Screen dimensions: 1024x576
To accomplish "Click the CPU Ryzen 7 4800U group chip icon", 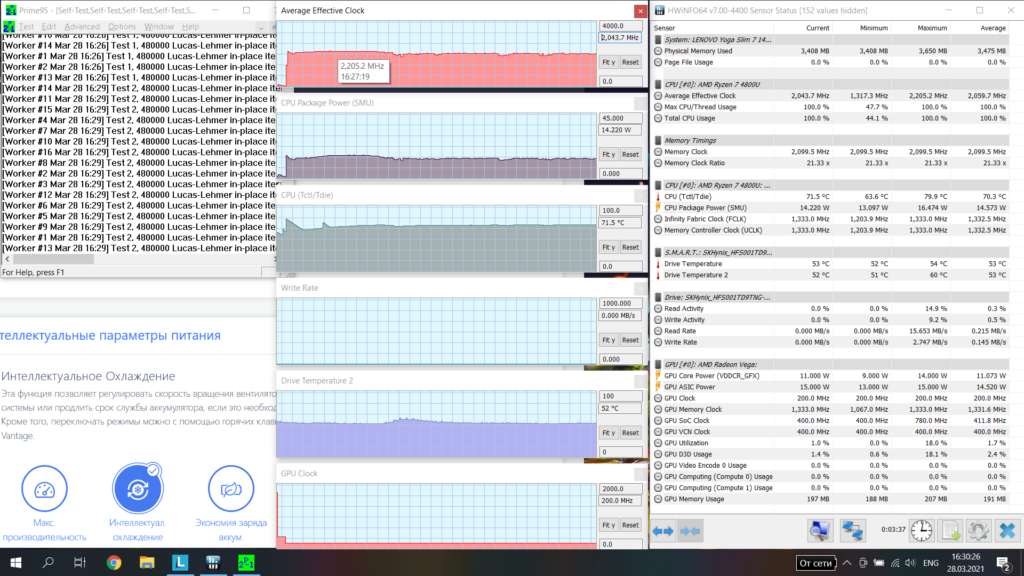I will (658, 84).
